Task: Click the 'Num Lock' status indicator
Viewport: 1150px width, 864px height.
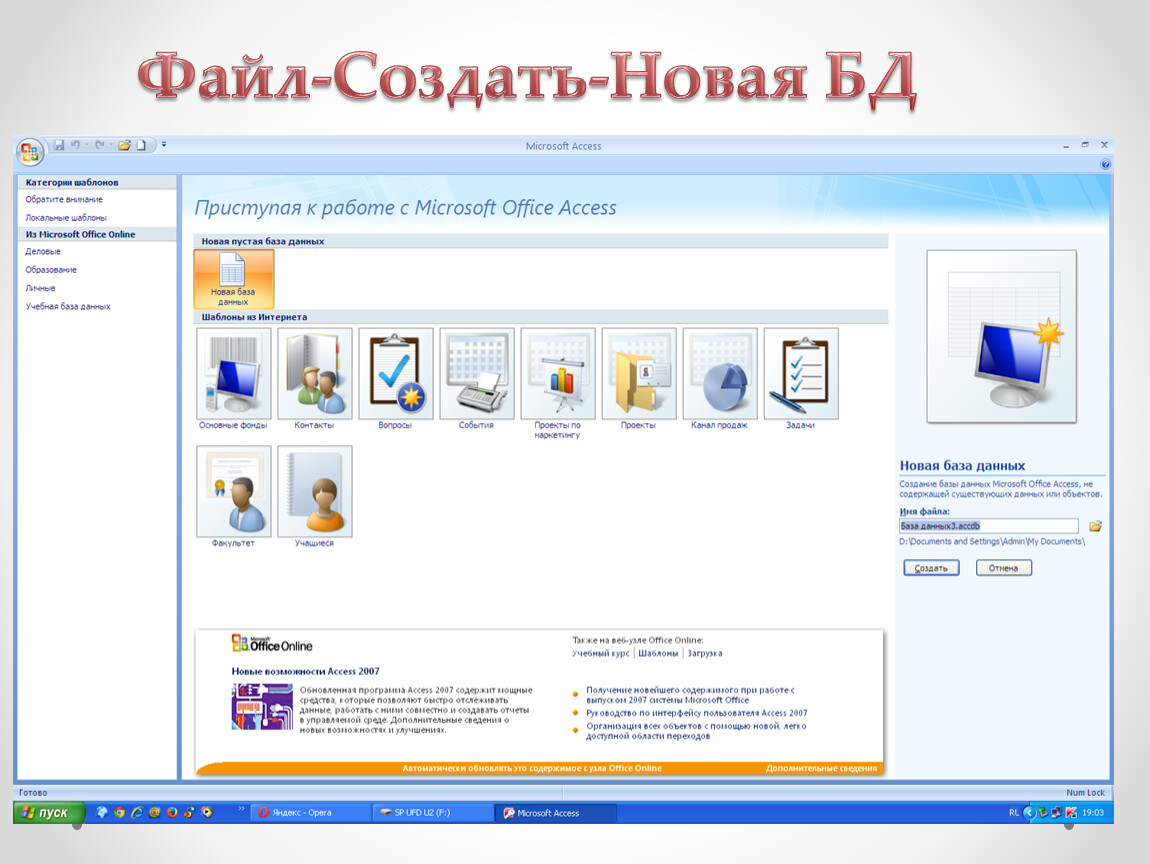Action: [1085, 793]
